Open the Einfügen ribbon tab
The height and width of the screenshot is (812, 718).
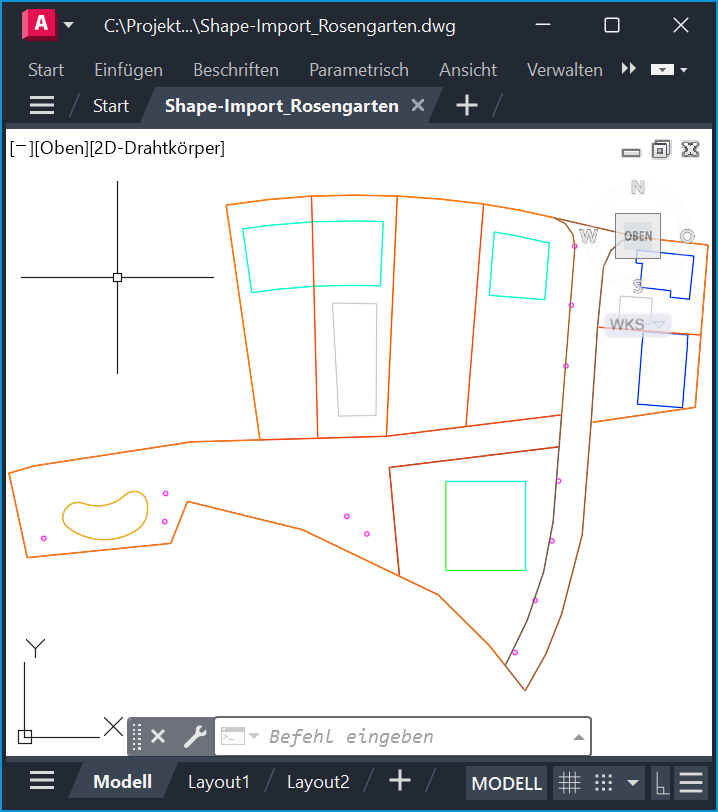[128, 70]
